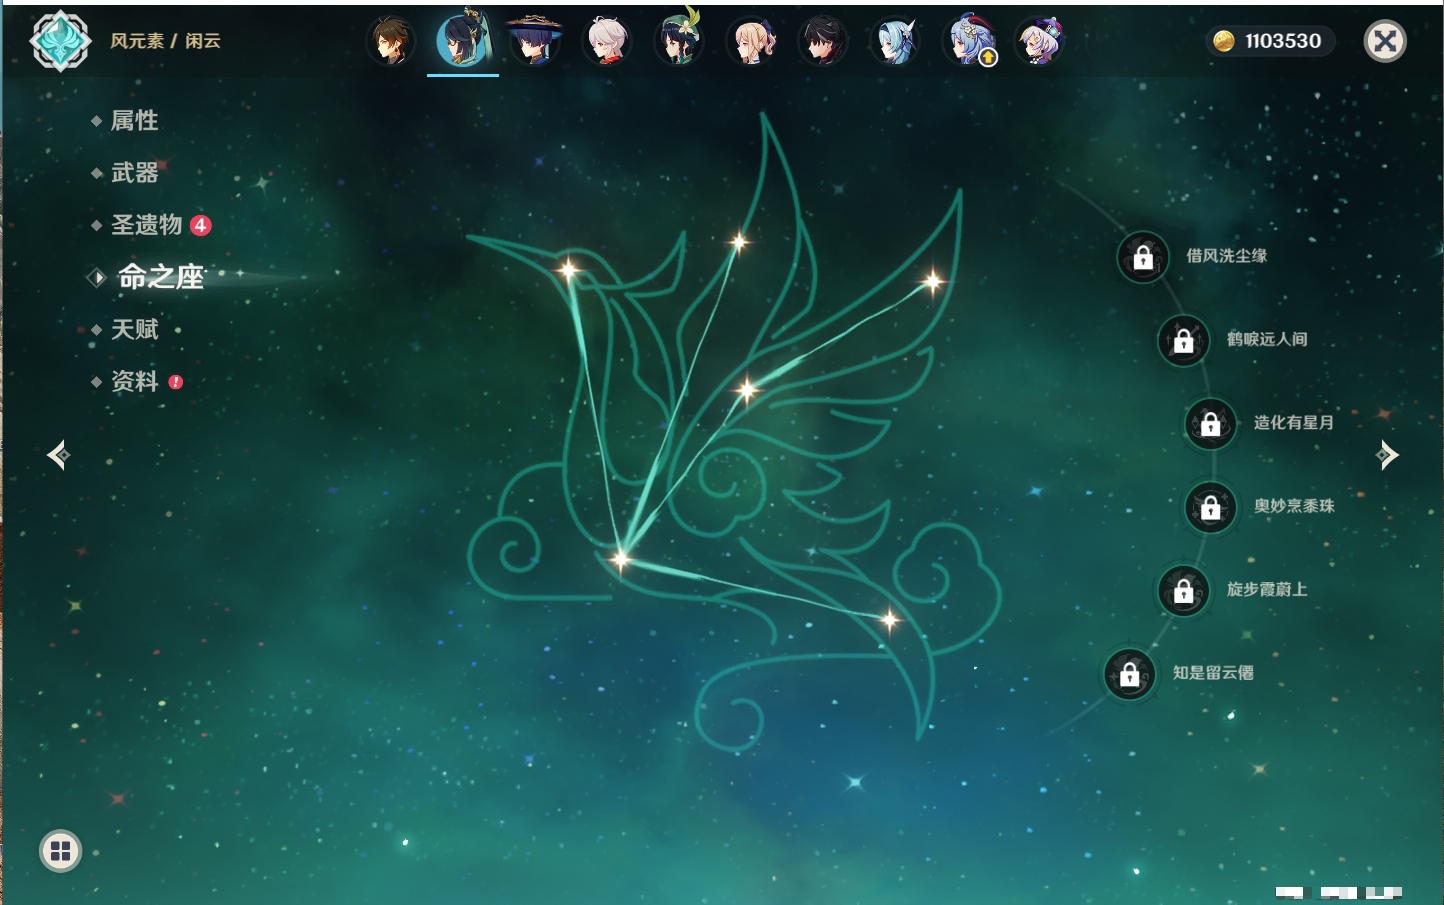Open the grid menu button at bottom-left

click(x=60, y=851)
